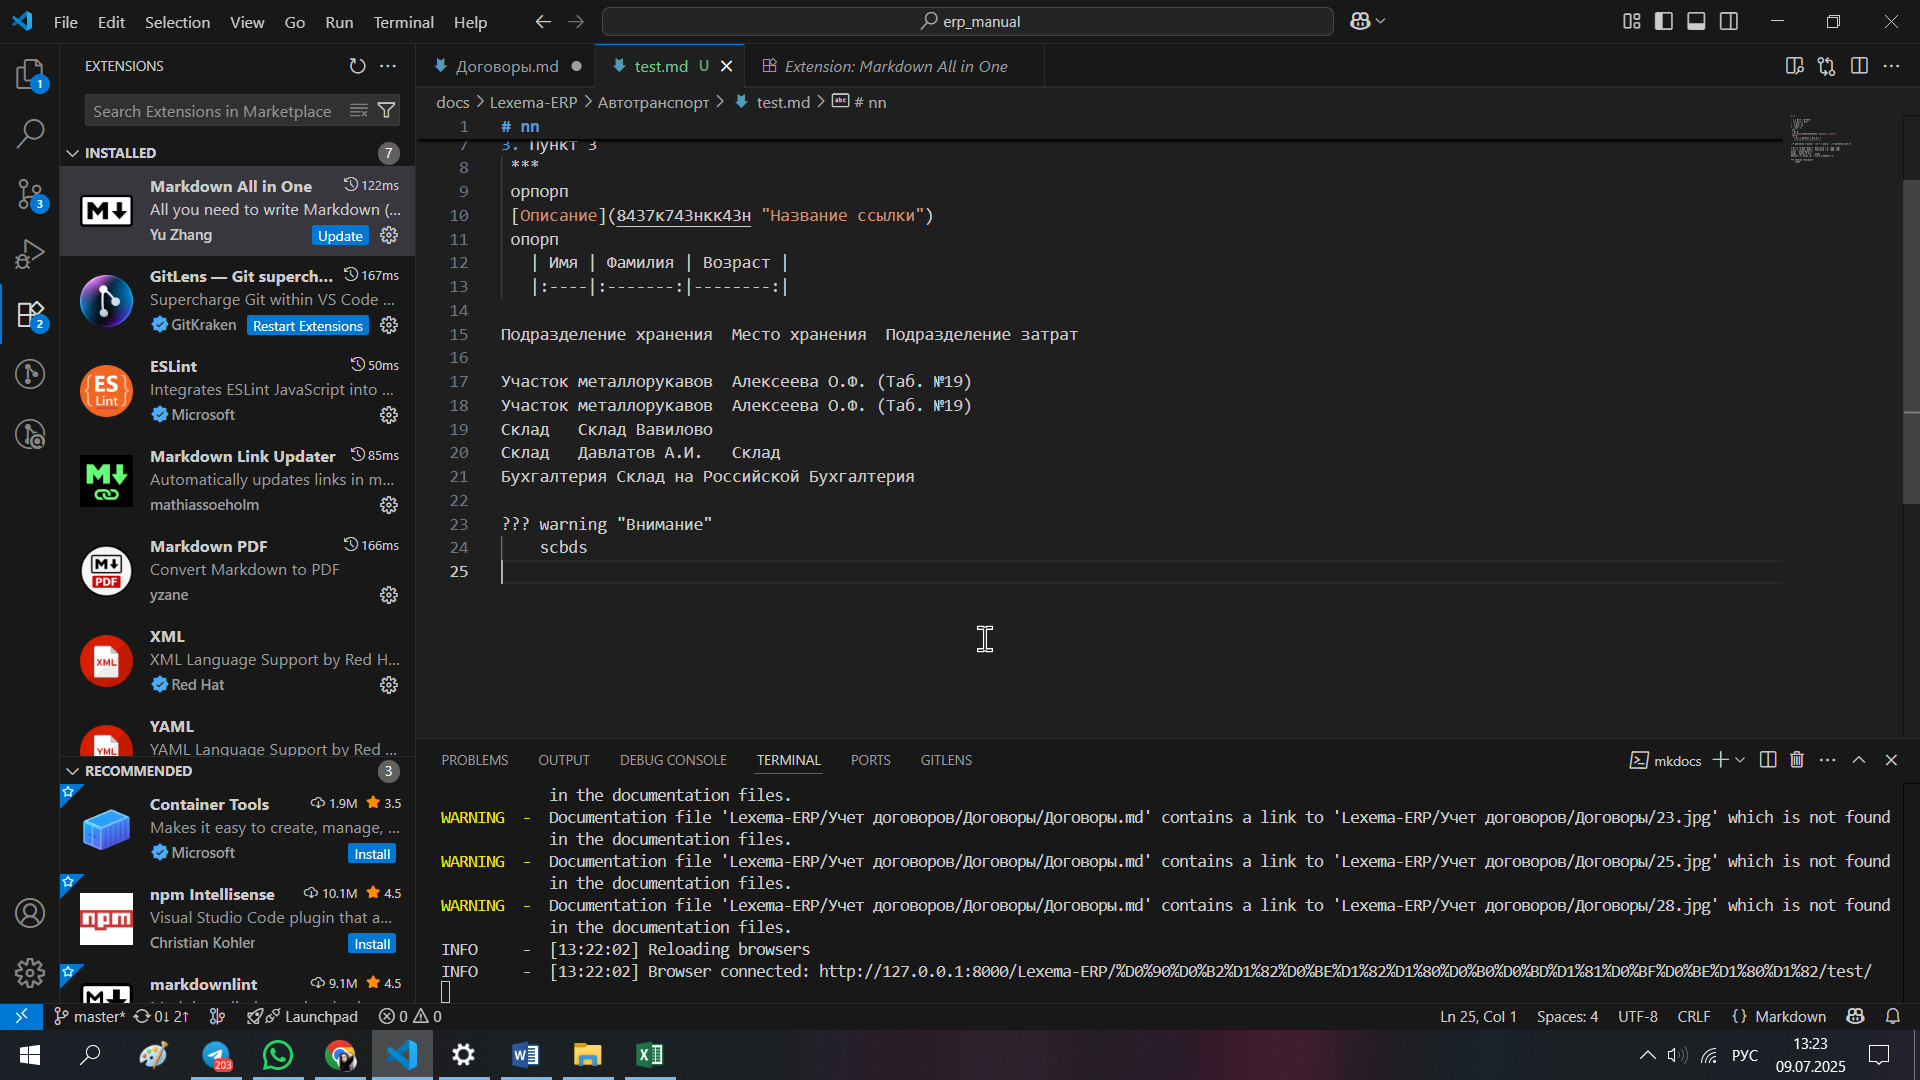Kill the mkdocs terminal with trash icon
This screenshot has height=1080, width=1920.
click(x=1797, y=760)
